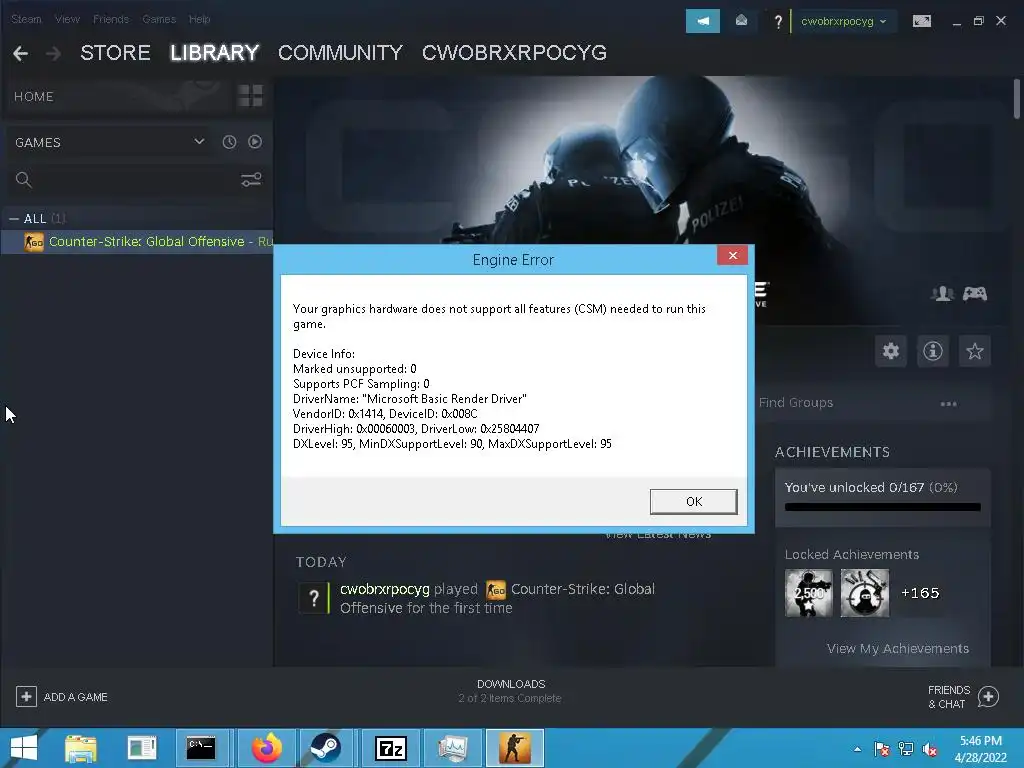Go to the LIBRARY tab
The width and height of the screenshot is (1024, 768).
coord(215,53)
